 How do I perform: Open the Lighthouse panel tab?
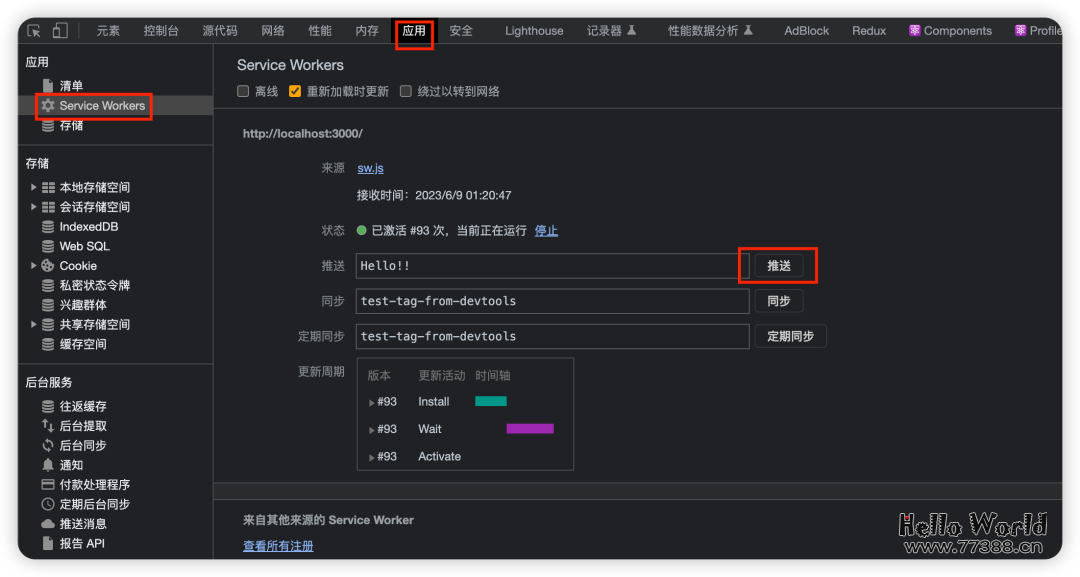pyautogui.click(x=534, y=30)
